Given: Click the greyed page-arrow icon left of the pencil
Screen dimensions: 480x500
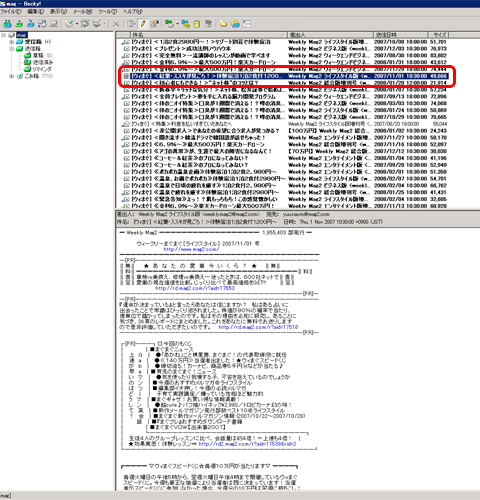Looking at the screenshot, I should (131, 24).
